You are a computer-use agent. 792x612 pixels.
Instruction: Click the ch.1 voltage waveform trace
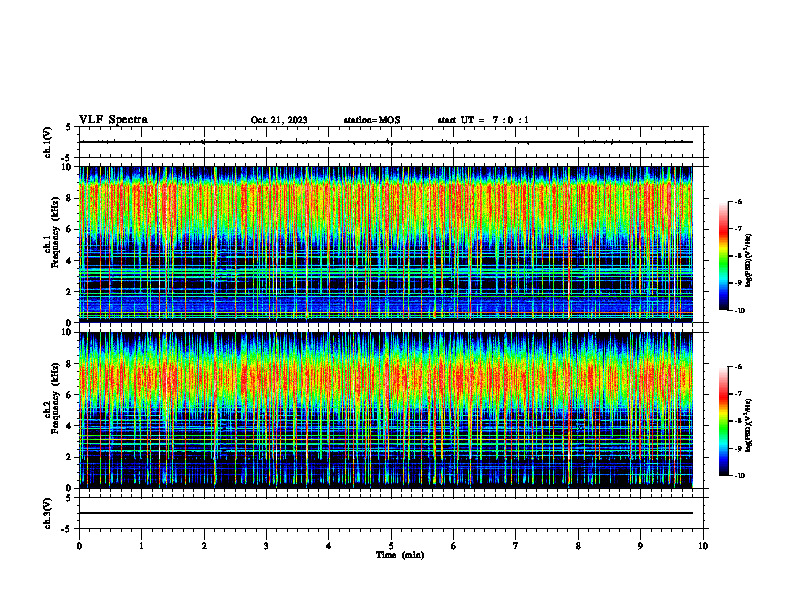click(x=386, y=142)
